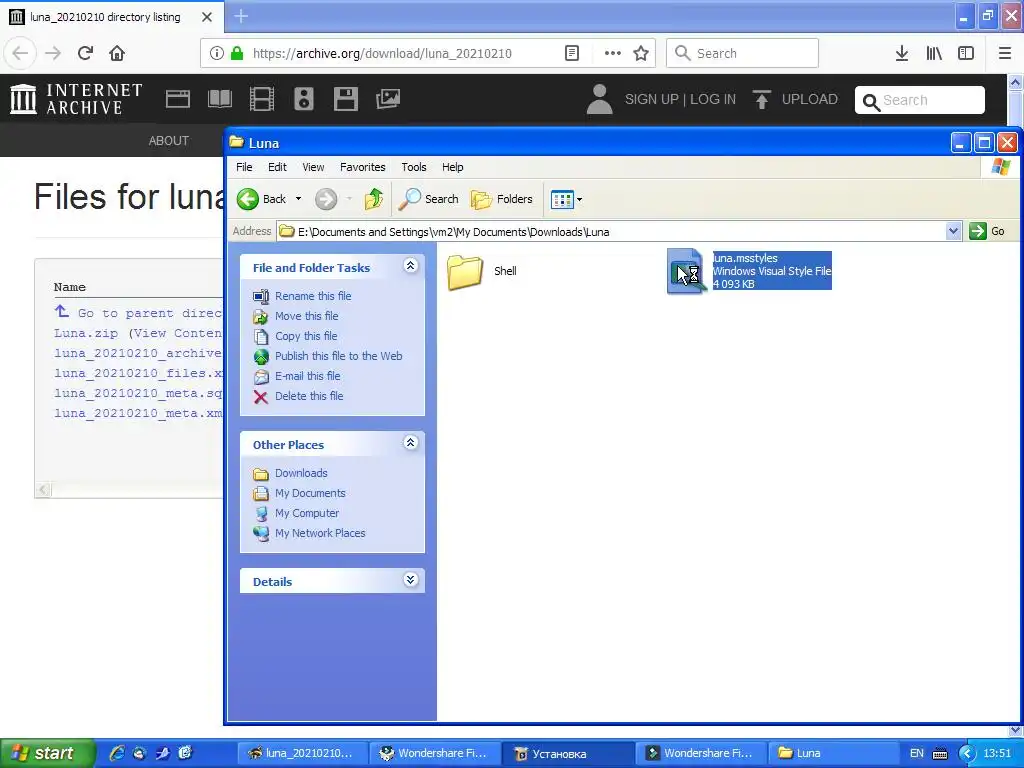Click the UPLOAD link
This screenshot has width=1024, height=768.
point(795,99)
